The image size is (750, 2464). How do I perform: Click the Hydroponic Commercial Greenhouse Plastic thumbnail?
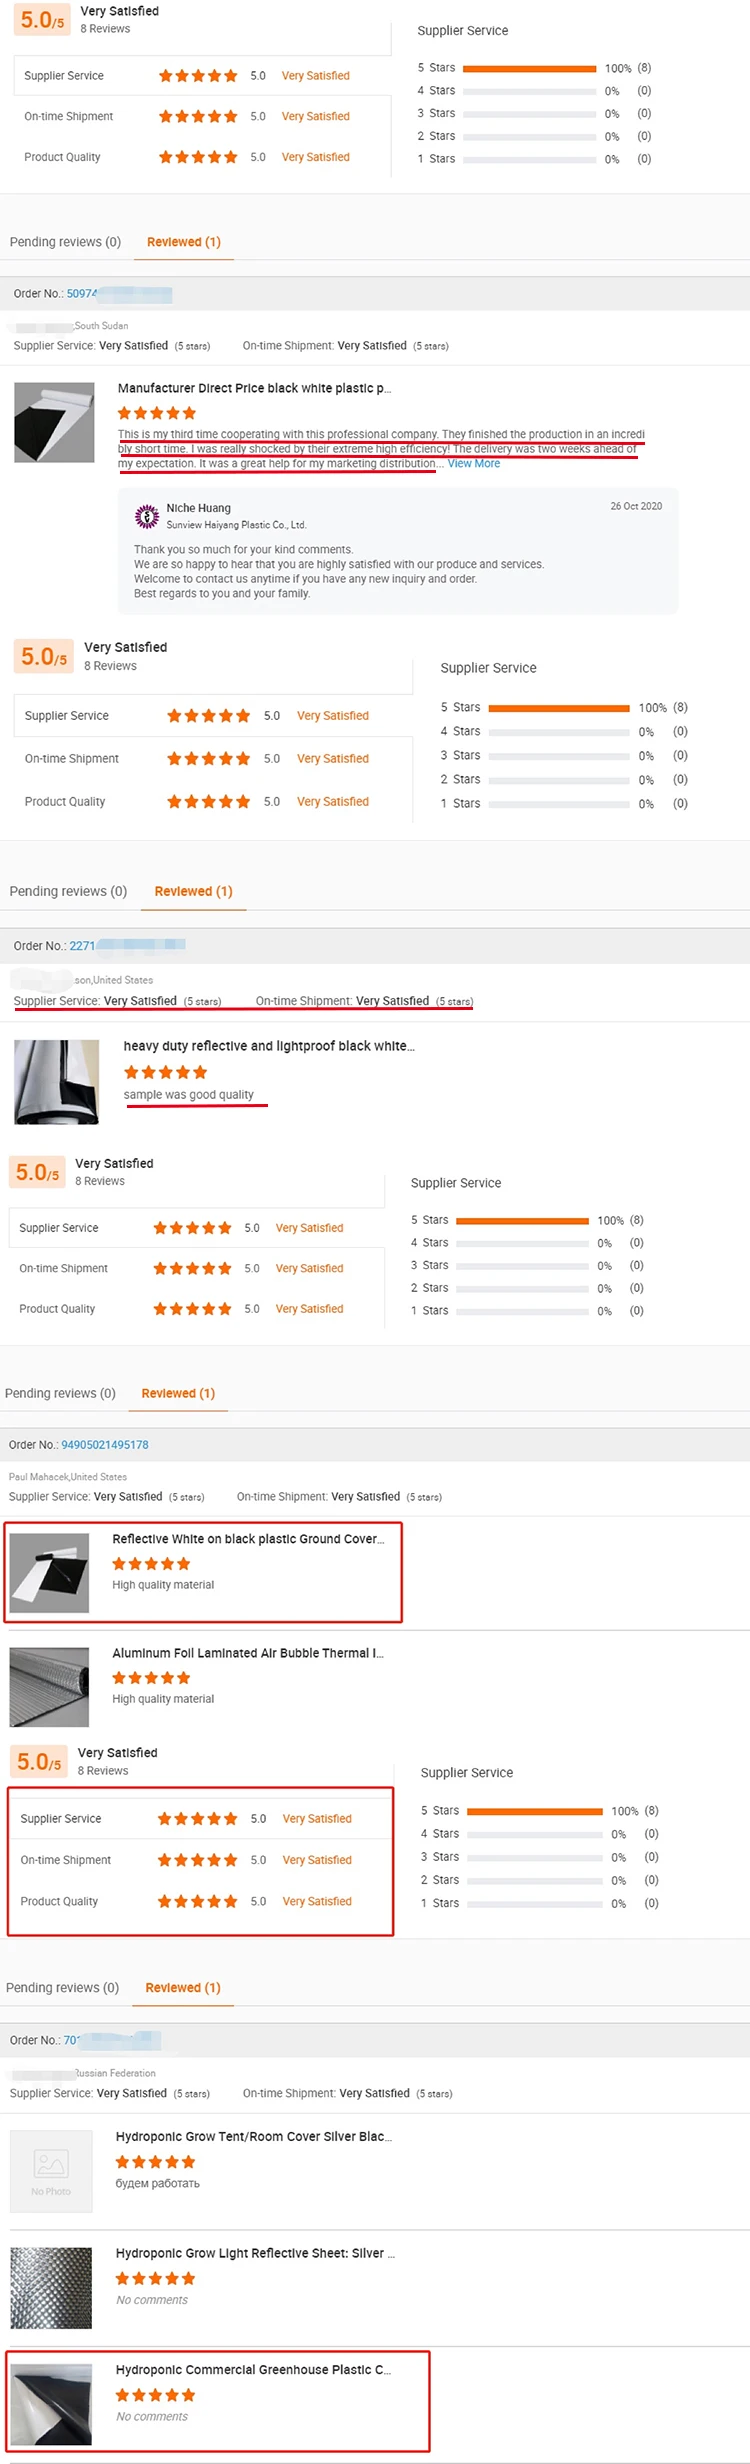tap(51, 2404)
